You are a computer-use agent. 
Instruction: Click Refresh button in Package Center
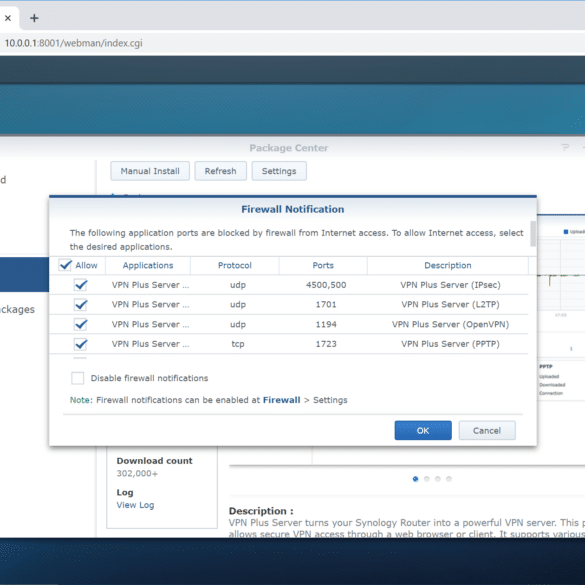[220, 171]
